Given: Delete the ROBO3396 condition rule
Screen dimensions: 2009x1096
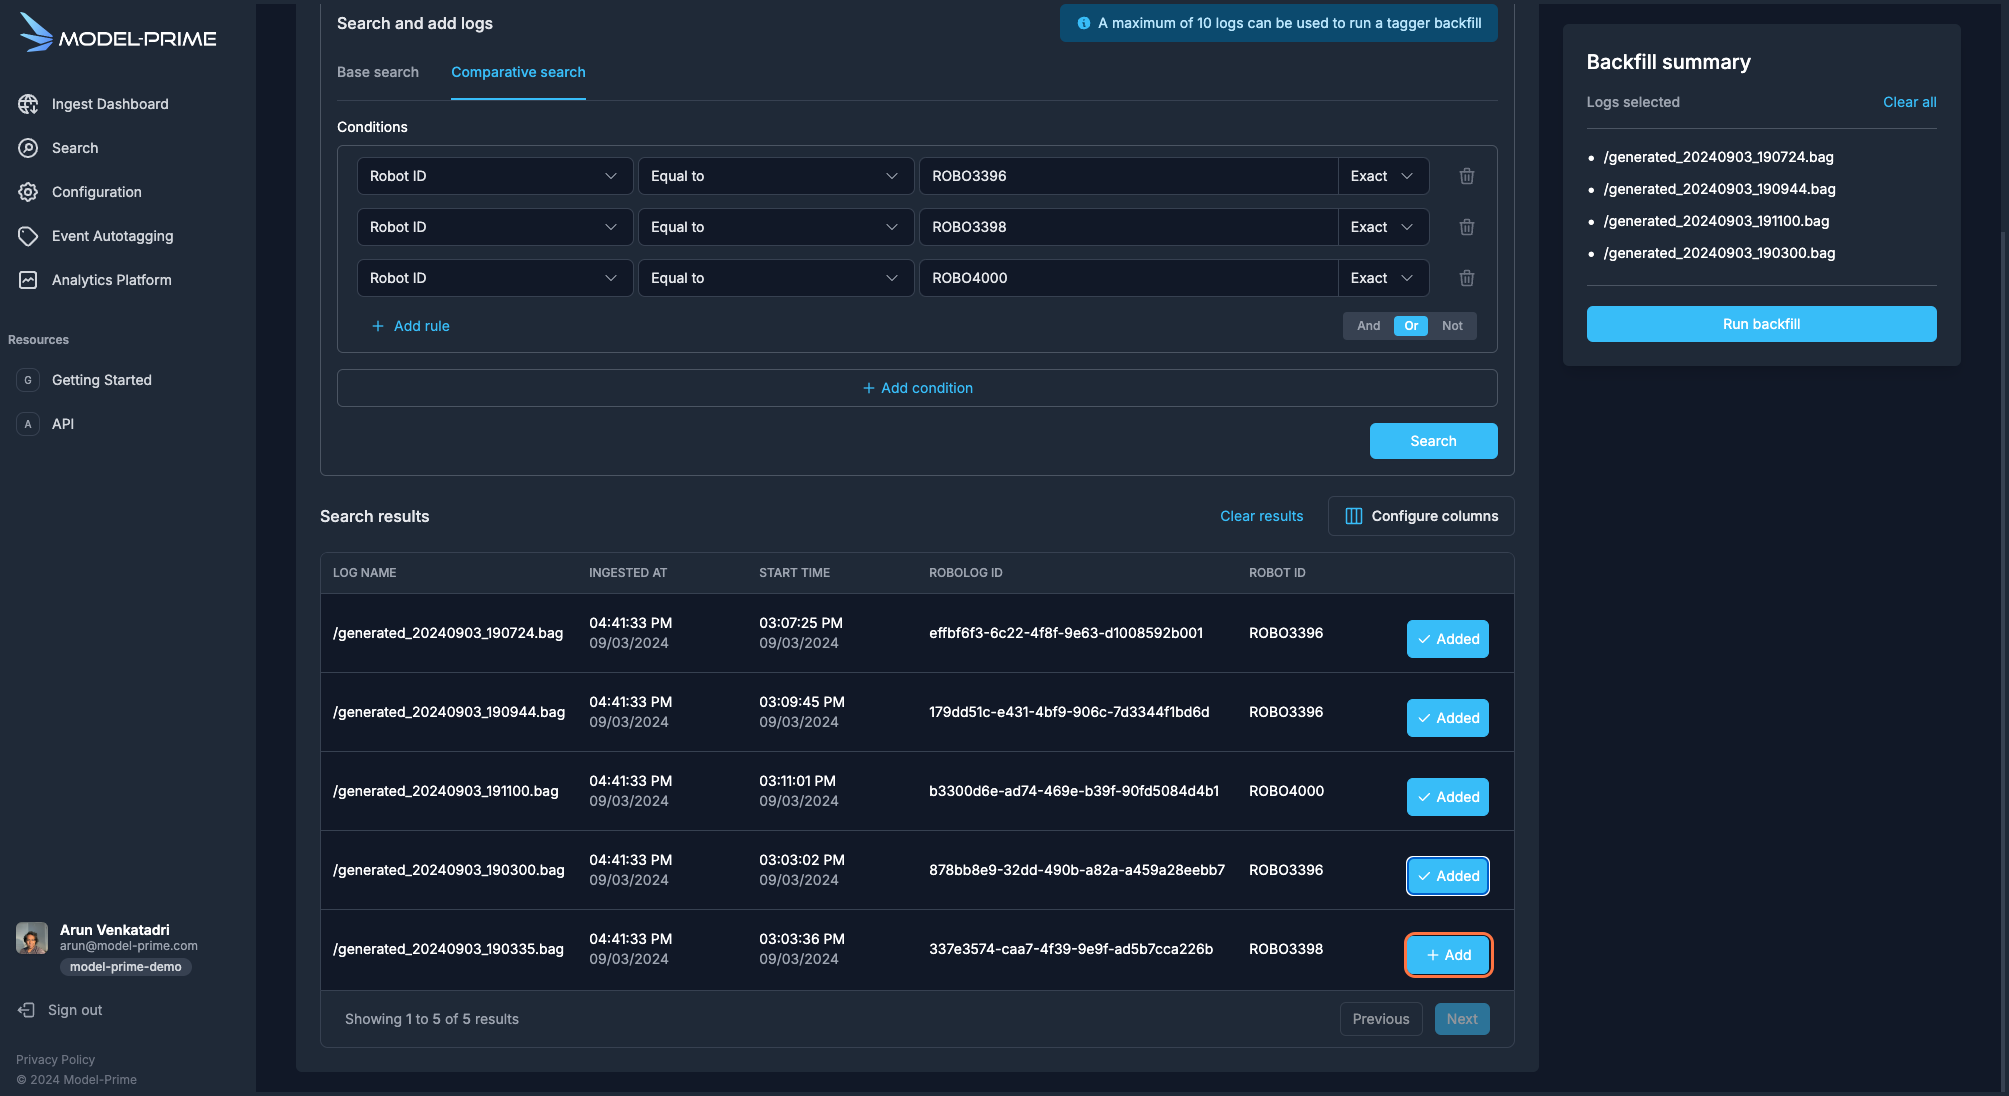Looking at the screenshot, I should click(1466, 176).
